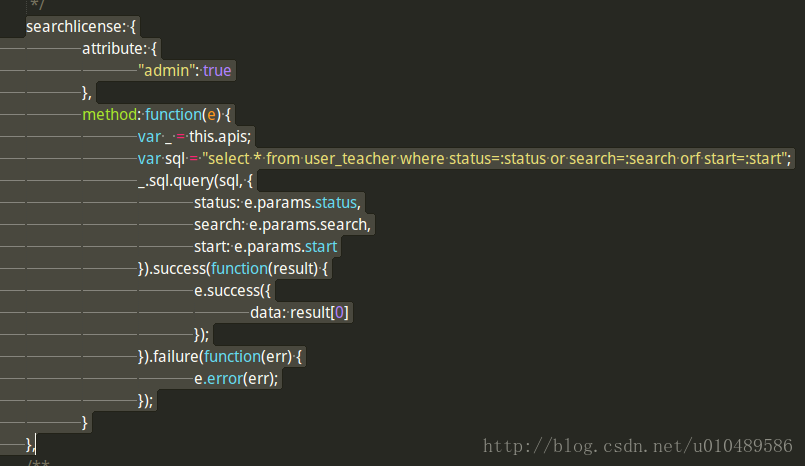The height and width of the screenshot is (466, 805).
Task: Click the var sql variable name
Action: coord(175,159)
